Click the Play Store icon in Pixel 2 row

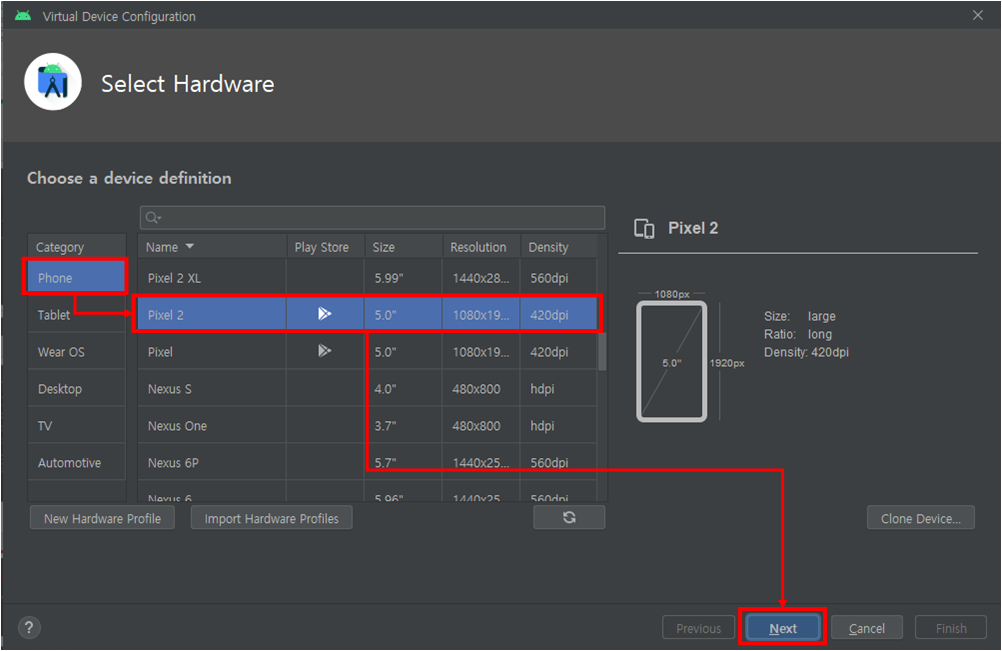[x=325, y=314]
